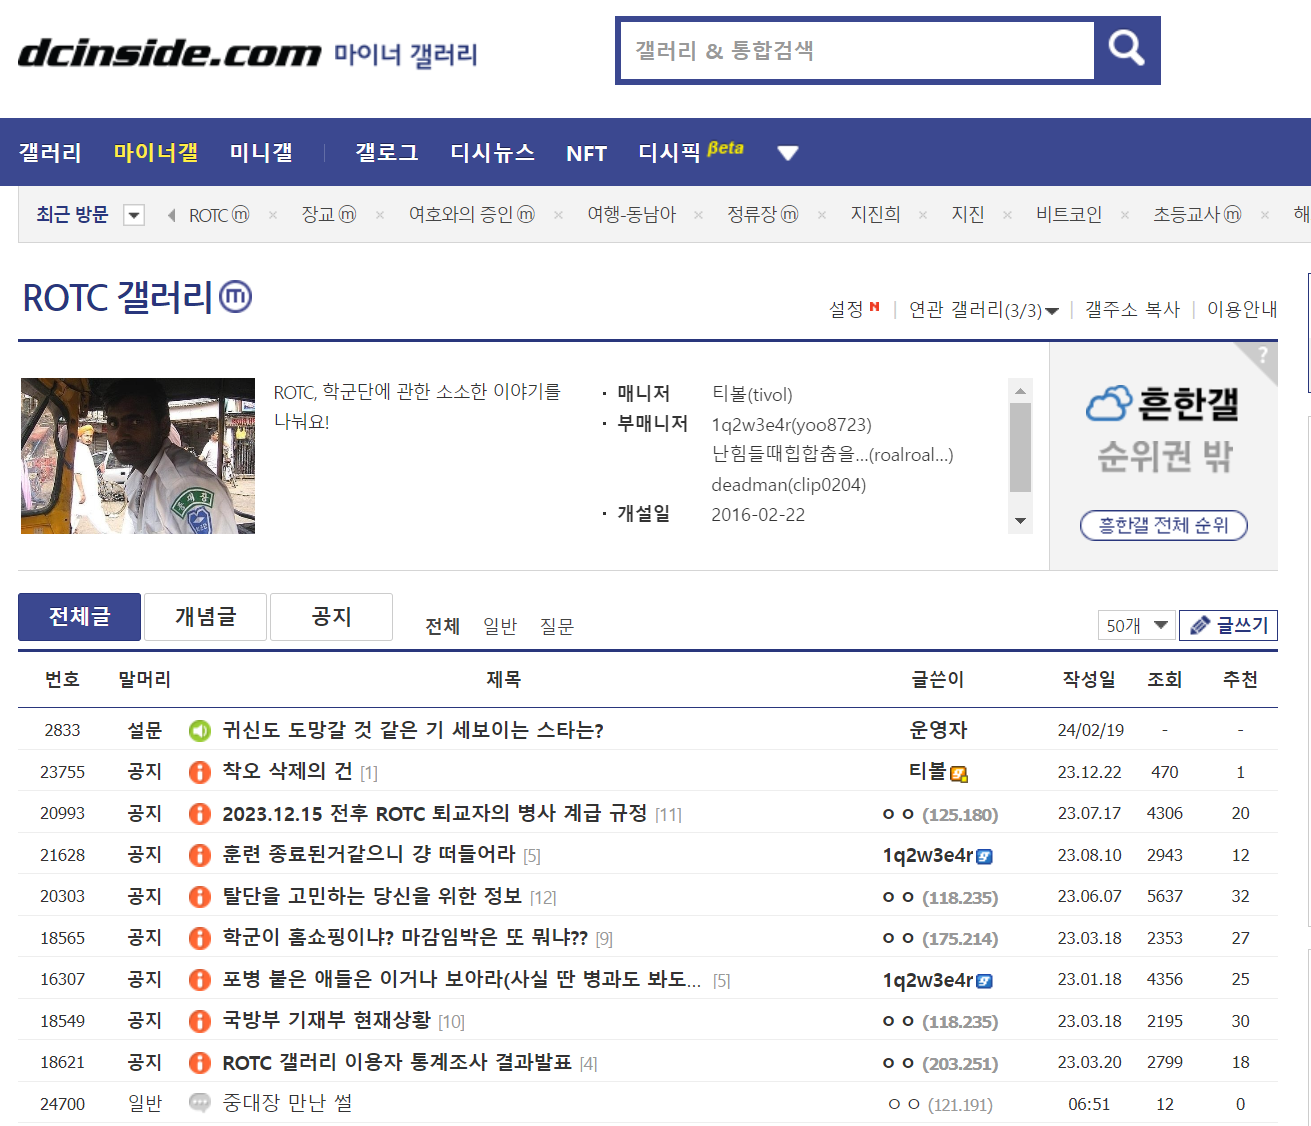The image size is (1311, 1126).
Task: Click the search magnifier icon
Action: pos(1126,49)
